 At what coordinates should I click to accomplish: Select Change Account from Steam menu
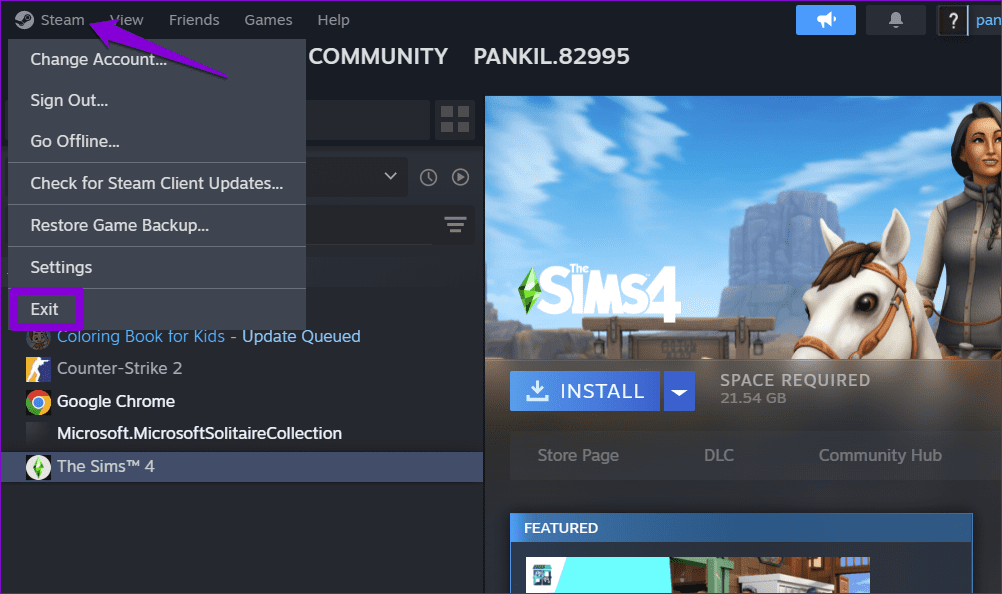tap(157, 59)
